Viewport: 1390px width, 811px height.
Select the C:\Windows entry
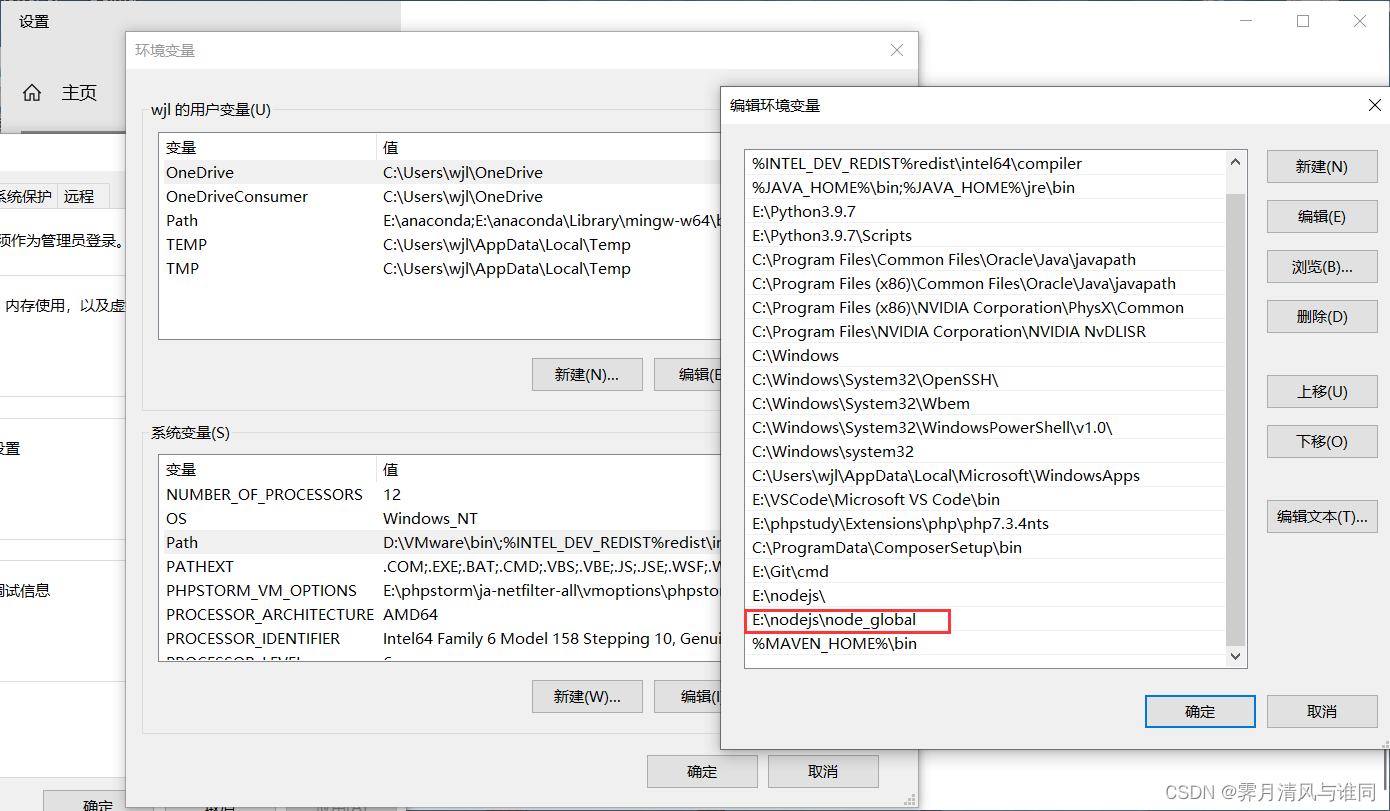point(986,356)
